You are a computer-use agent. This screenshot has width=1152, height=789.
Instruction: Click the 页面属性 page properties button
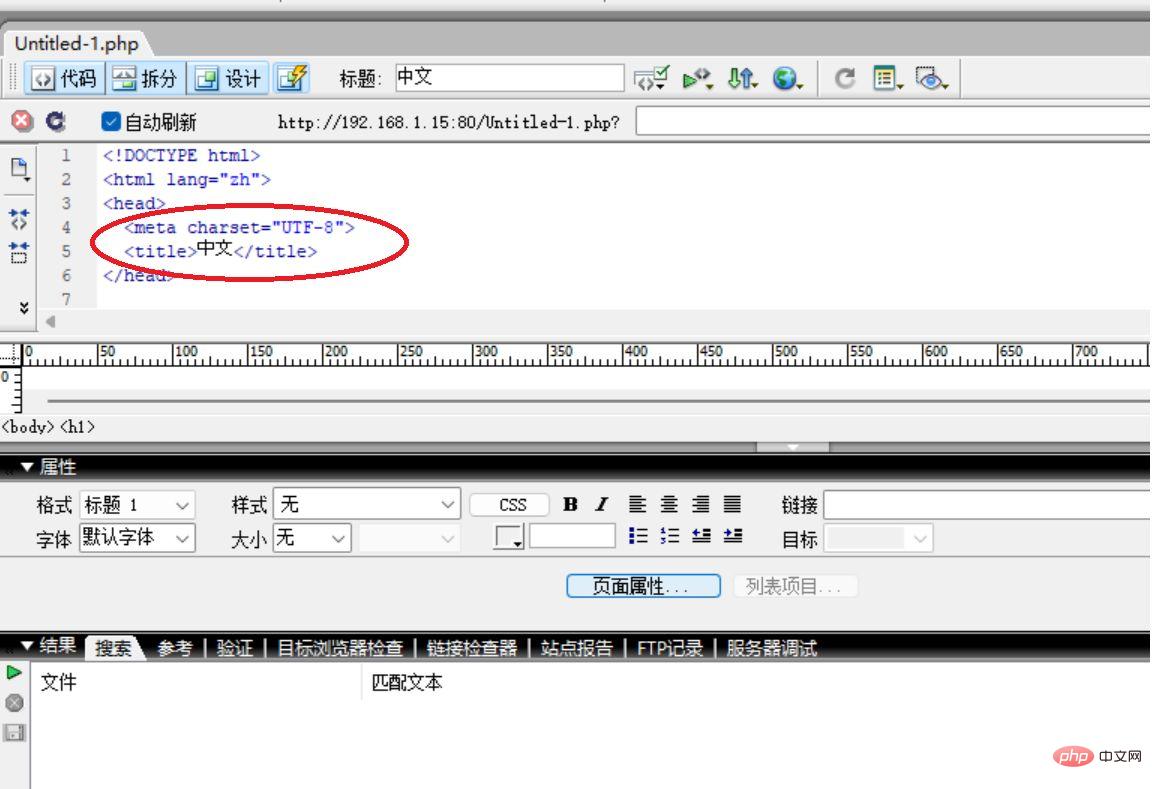pyautogui.click(x=643, y=586)
